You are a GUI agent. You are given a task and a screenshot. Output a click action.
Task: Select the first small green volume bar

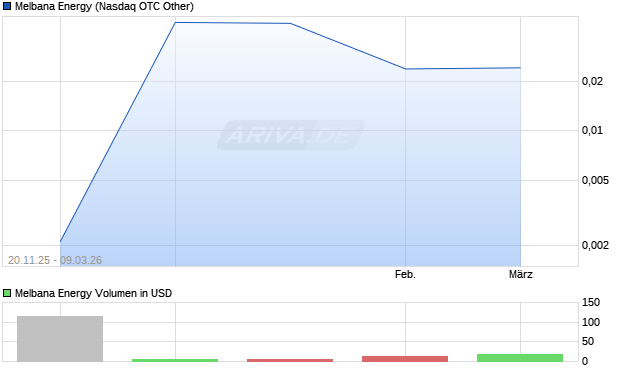tap(175, 360)
